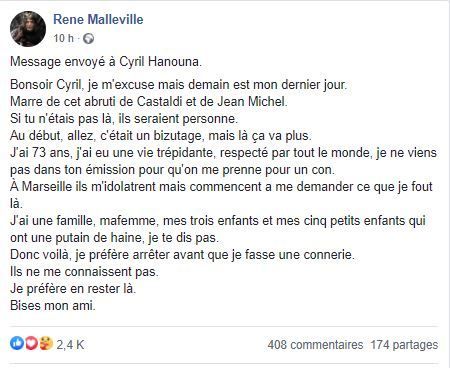This screenshot has width=450, height=368.
Task: Click the line "Message envoyé à Cyril Hanouna."
Action: (x=106, y=62)
